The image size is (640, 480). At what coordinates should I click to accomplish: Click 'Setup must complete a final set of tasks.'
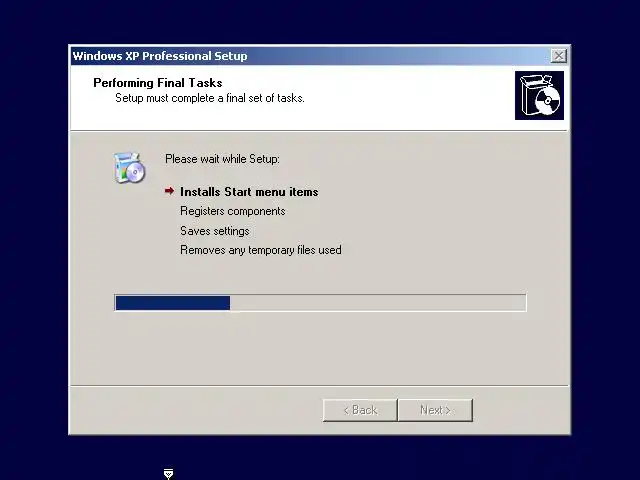(210, 98)
